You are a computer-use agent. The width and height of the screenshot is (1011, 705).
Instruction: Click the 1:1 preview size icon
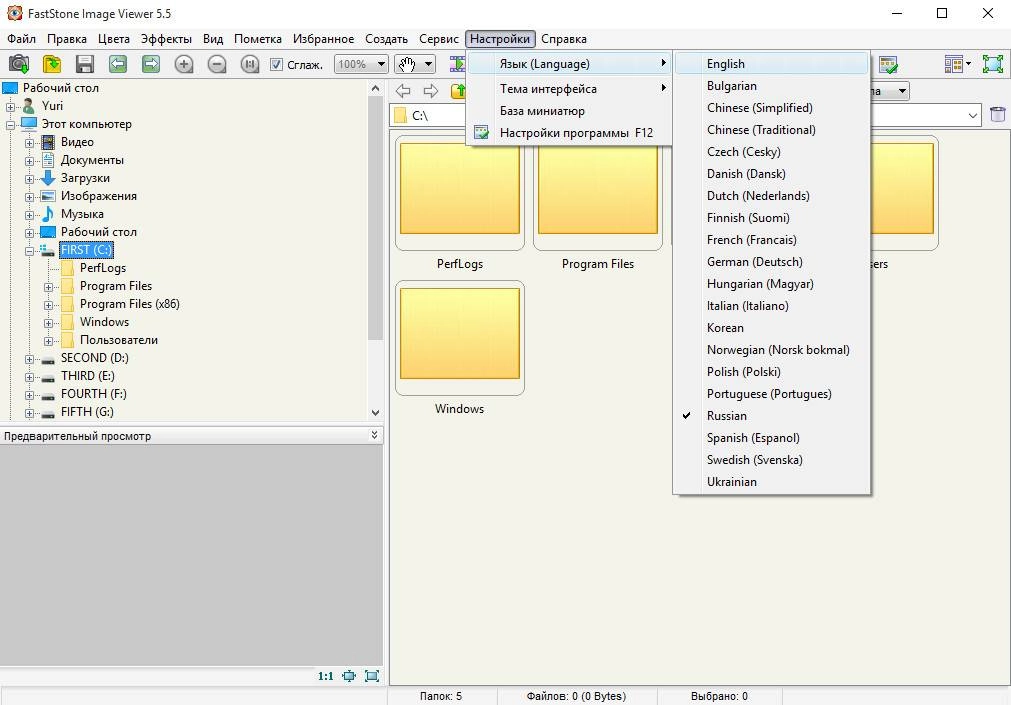pos(326,676)
